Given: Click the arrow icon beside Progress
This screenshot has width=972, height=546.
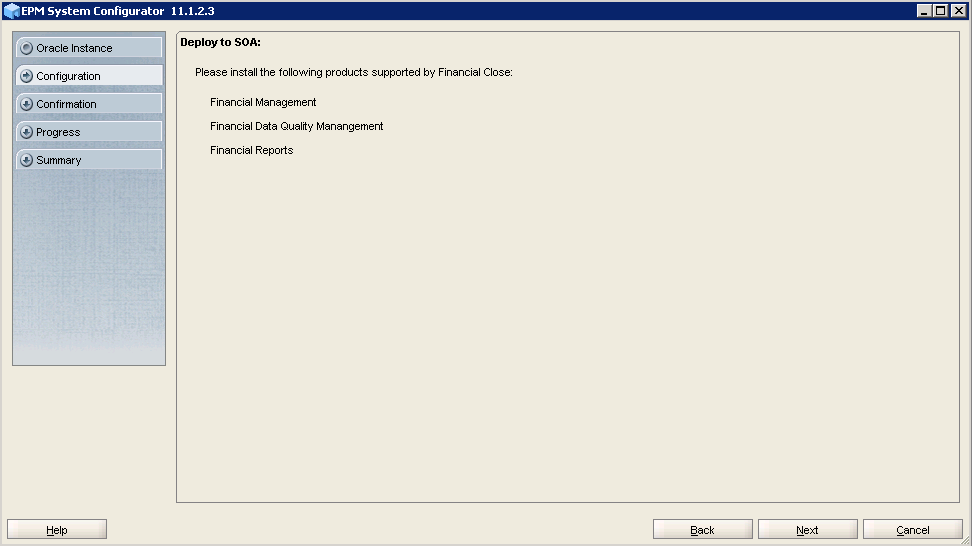Looking at the screenshot, I should 26,132.
